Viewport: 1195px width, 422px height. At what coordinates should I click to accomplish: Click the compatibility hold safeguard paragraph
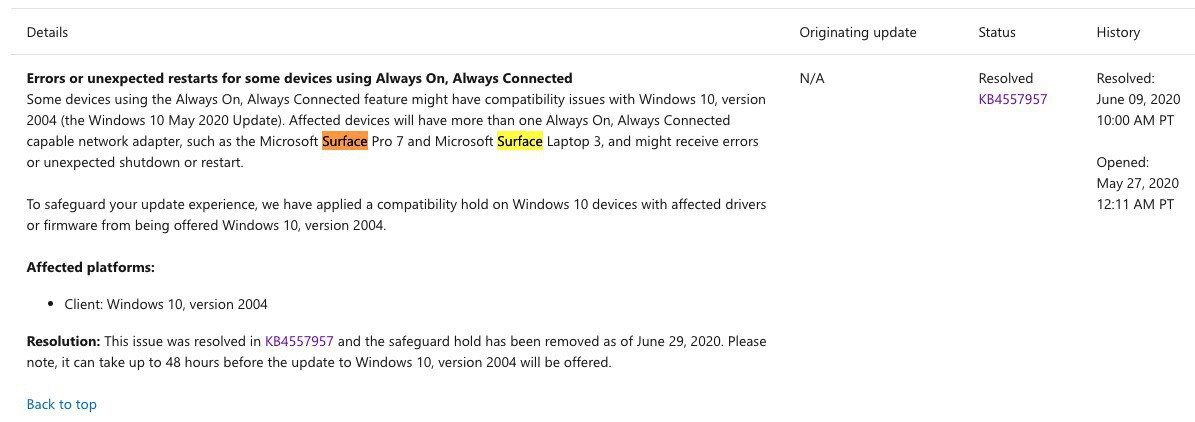396,214
